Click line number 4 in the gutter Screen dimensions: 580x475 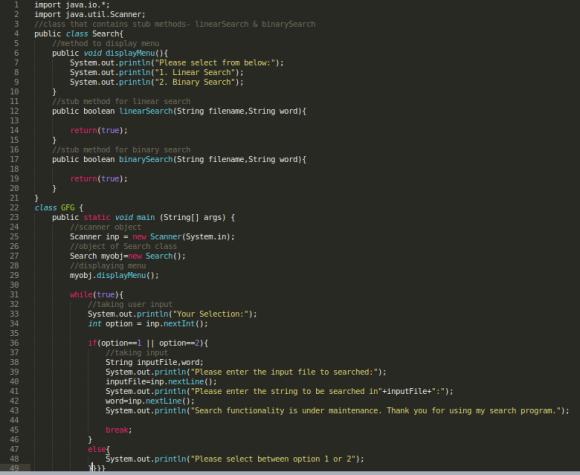pyautogui.click(x=16, y=34)
